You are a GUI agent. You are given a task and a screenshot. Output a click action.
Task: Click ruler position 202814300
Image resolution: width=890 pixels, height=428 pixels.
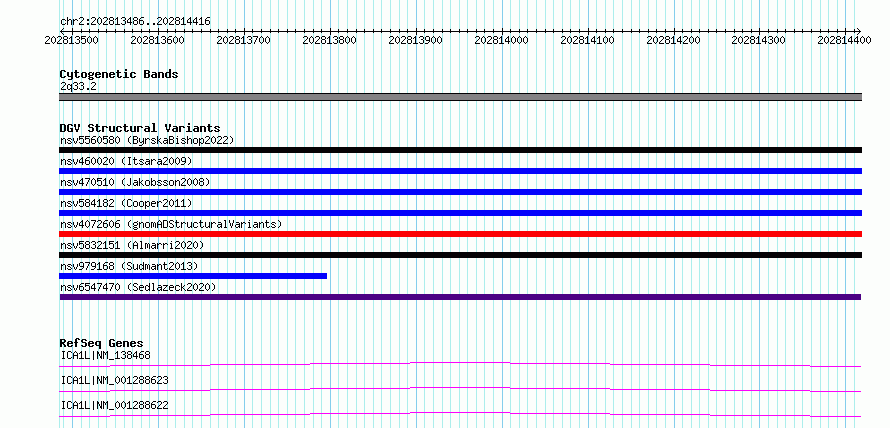tap(759, 40)
